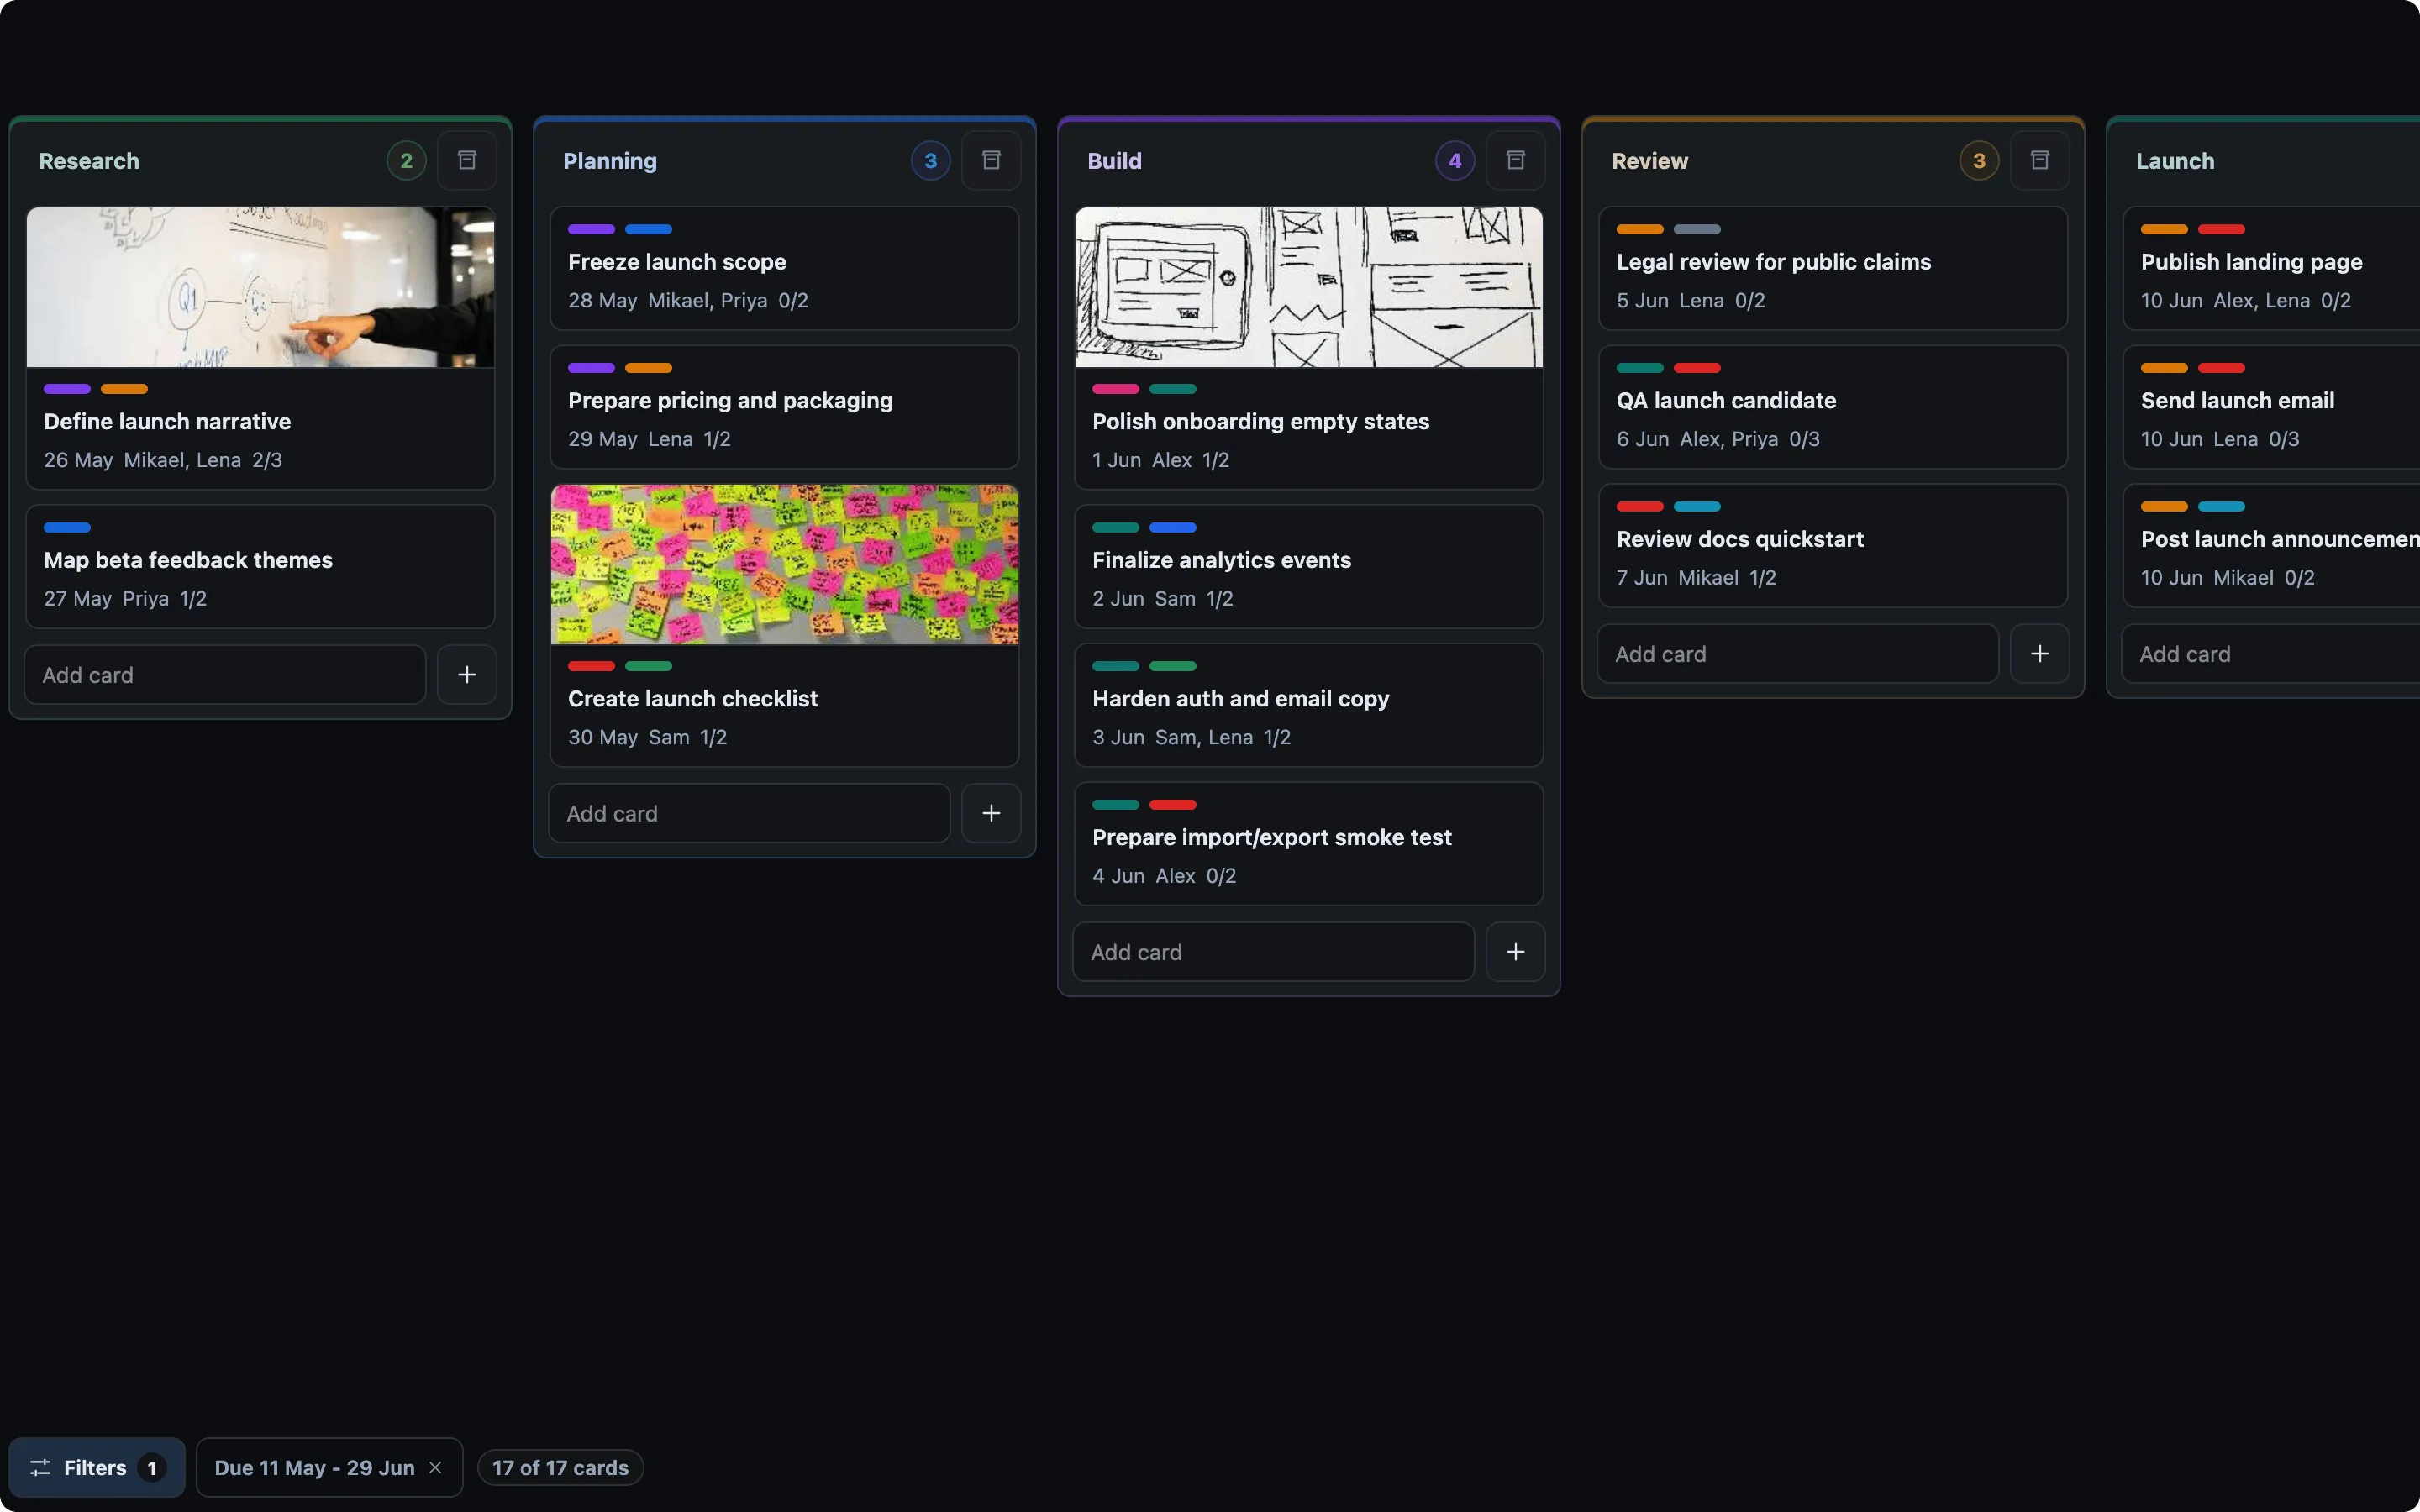Click the Research column title
The height and width of the screenshot is (1512, 2420).
(x=89, y=161)
